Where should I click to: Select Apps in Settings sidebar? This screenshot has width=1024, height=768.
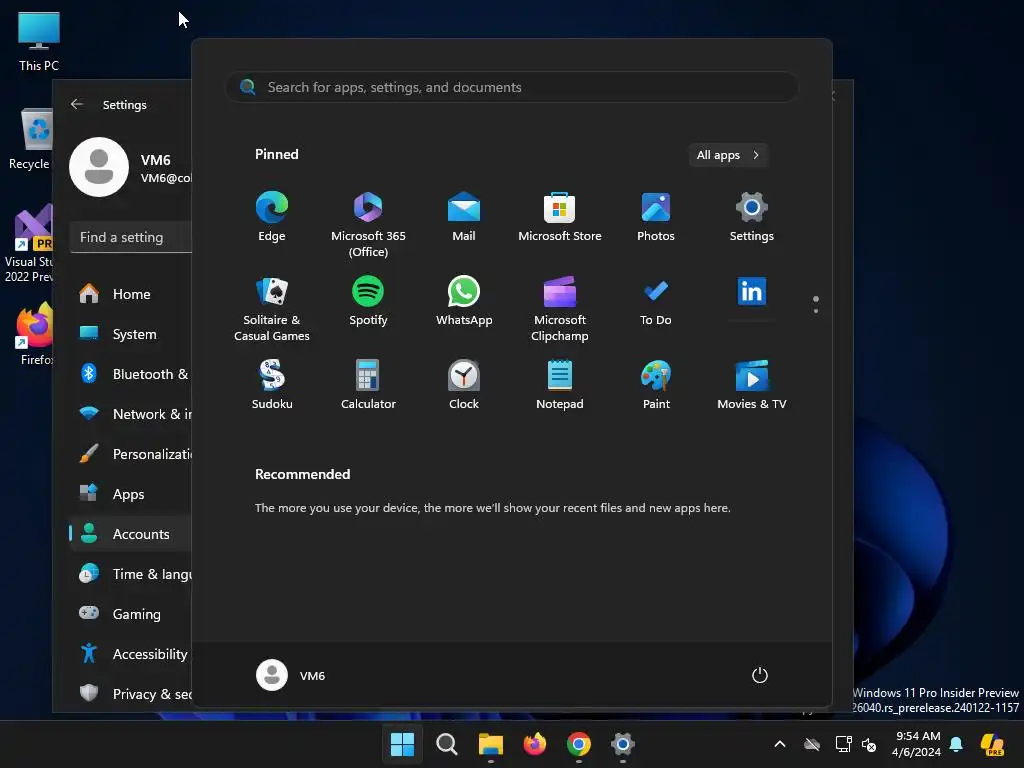tap(131, 494)
